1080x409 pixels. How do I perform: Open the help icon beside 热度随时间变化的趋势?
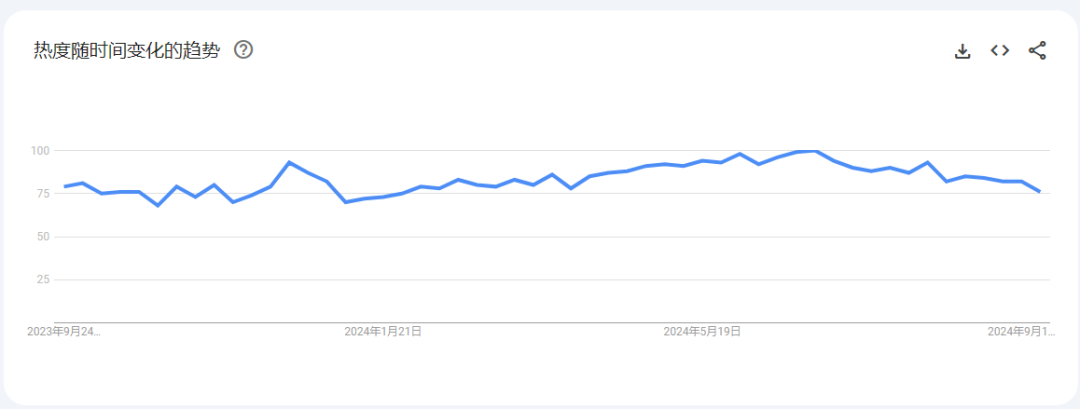click(x=244, y=50)
